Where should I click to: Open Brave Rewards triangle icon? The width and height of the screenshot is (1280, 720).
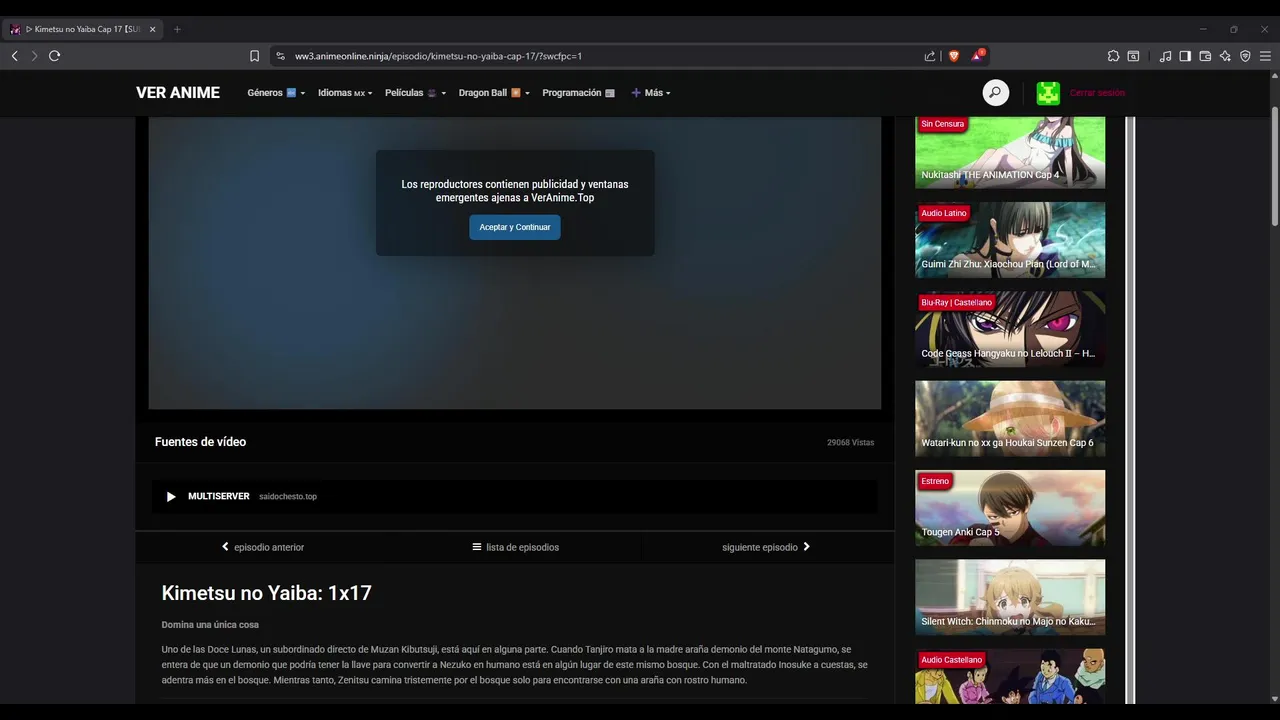point(977,55)
